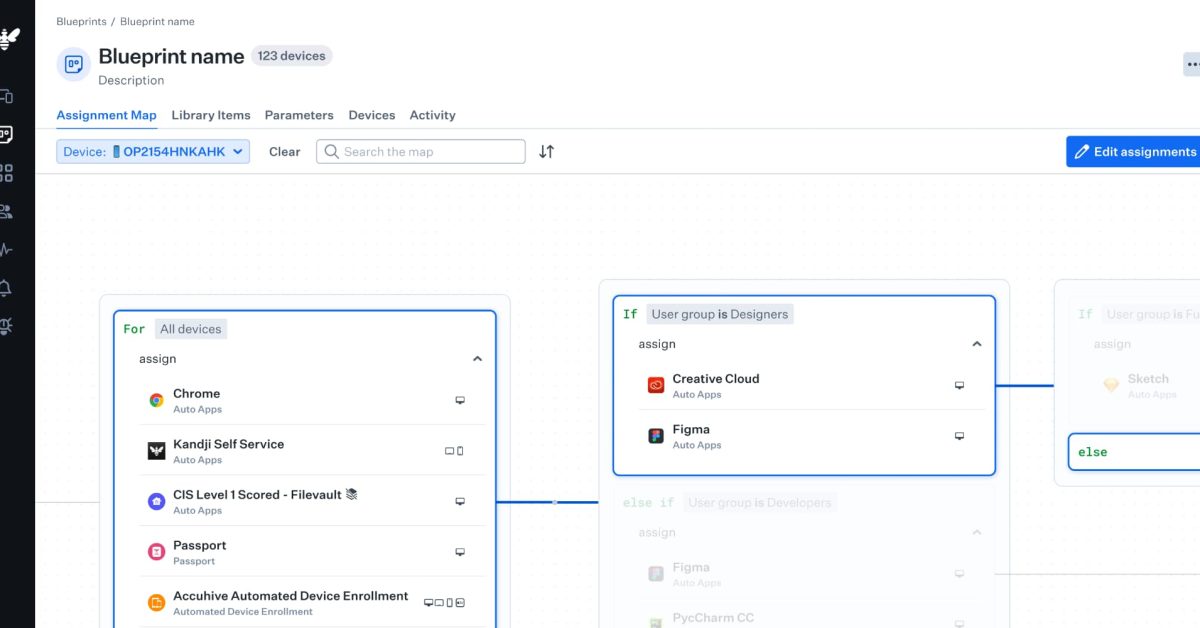The width and height of the screenshot is (1200, 628).
Task: Click the sort arrows icon next to search
Action: click(546, 152)
